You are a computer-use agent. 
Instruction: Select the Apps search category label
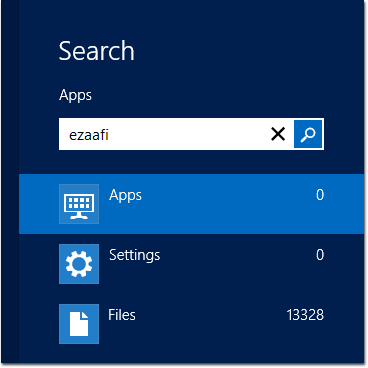pyautogui.click(x=125, y=195)
